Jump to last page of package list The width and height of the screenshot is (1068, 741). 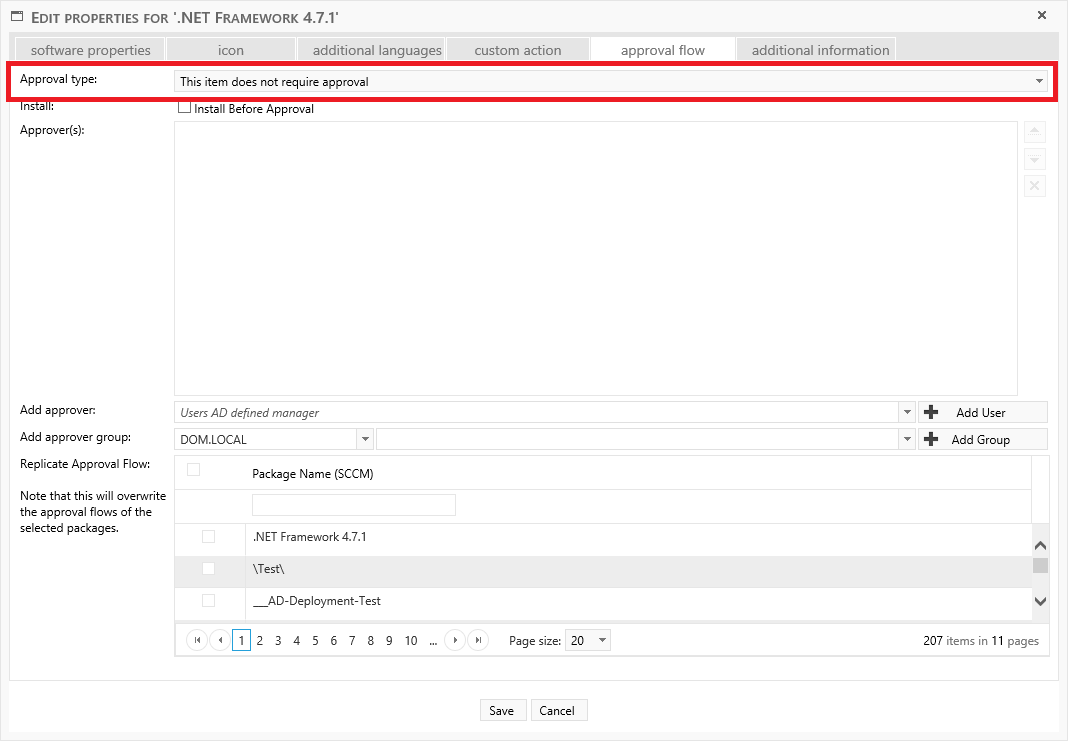coord(478,641)
